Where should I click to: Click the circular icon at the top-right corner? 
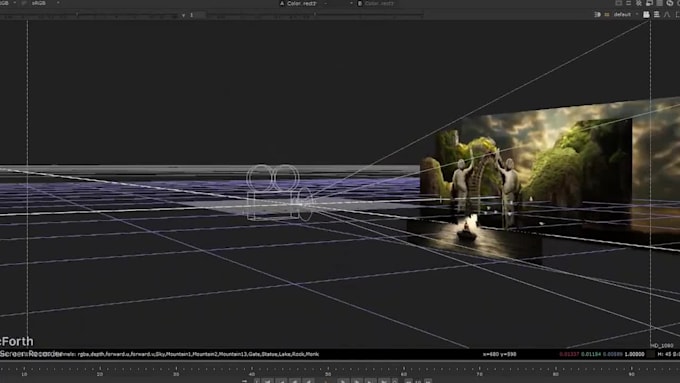(x=670, y=3)
